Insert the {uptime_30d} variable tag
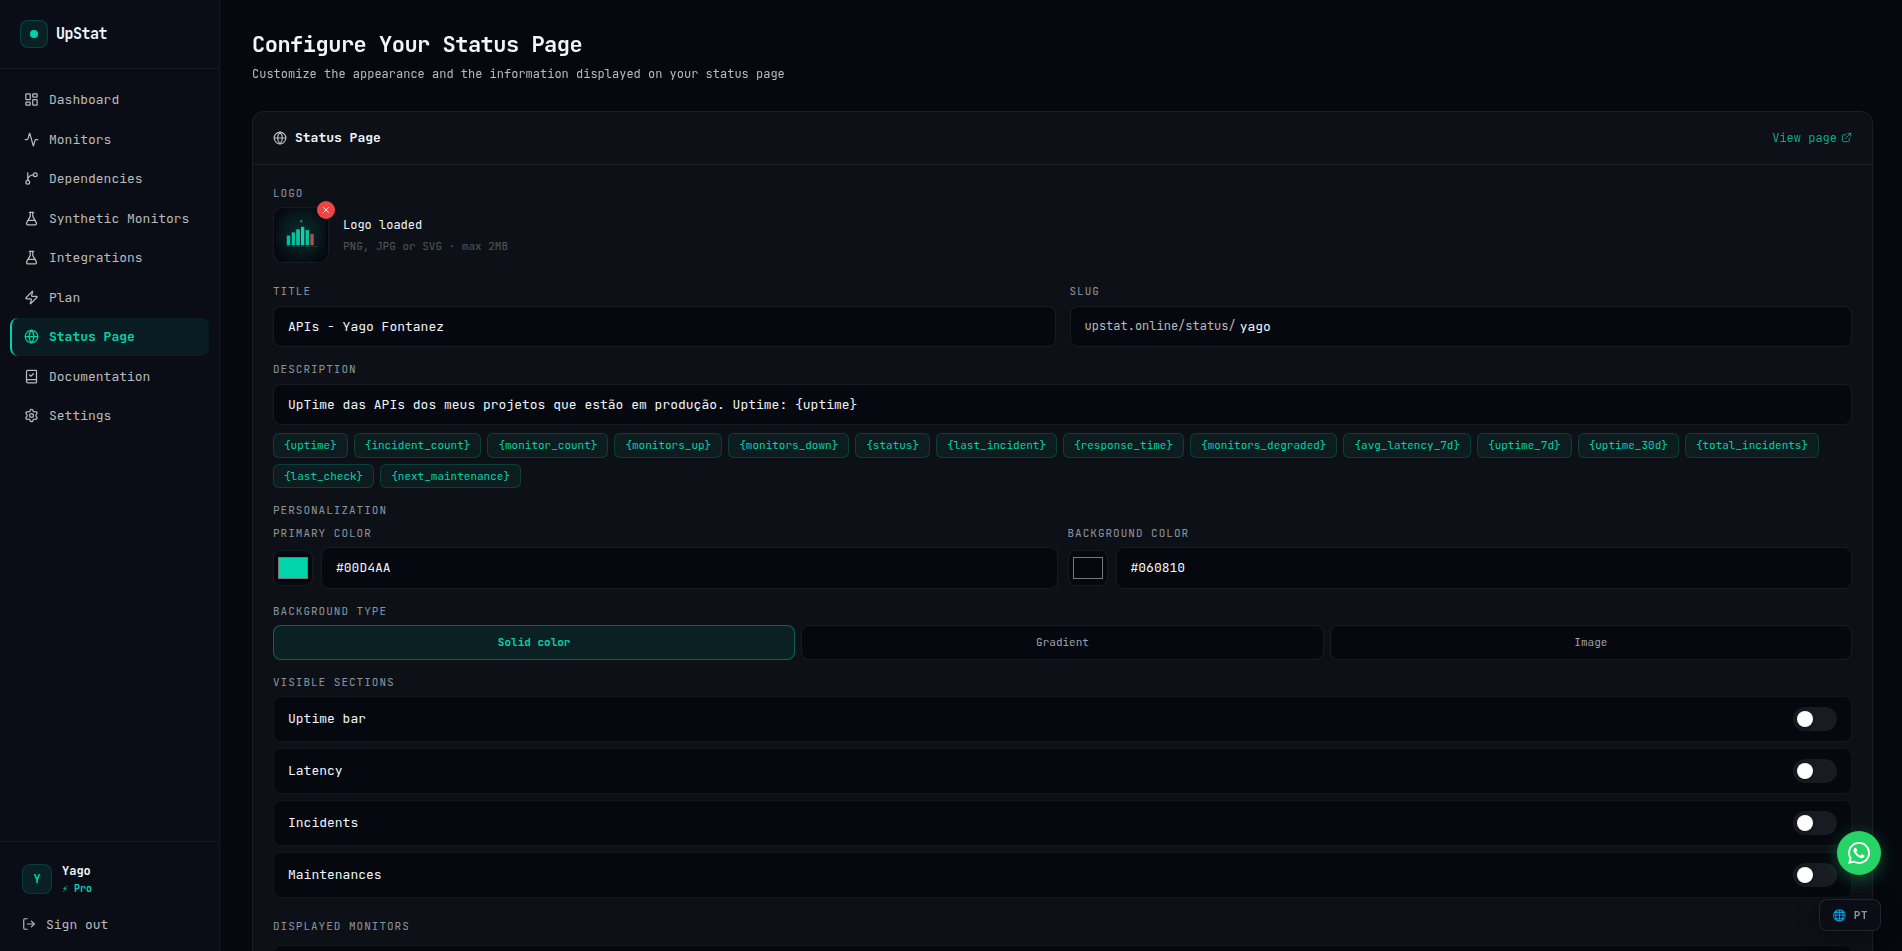1902x951 pixels. pyautogui.click(x=1628, y=446)
